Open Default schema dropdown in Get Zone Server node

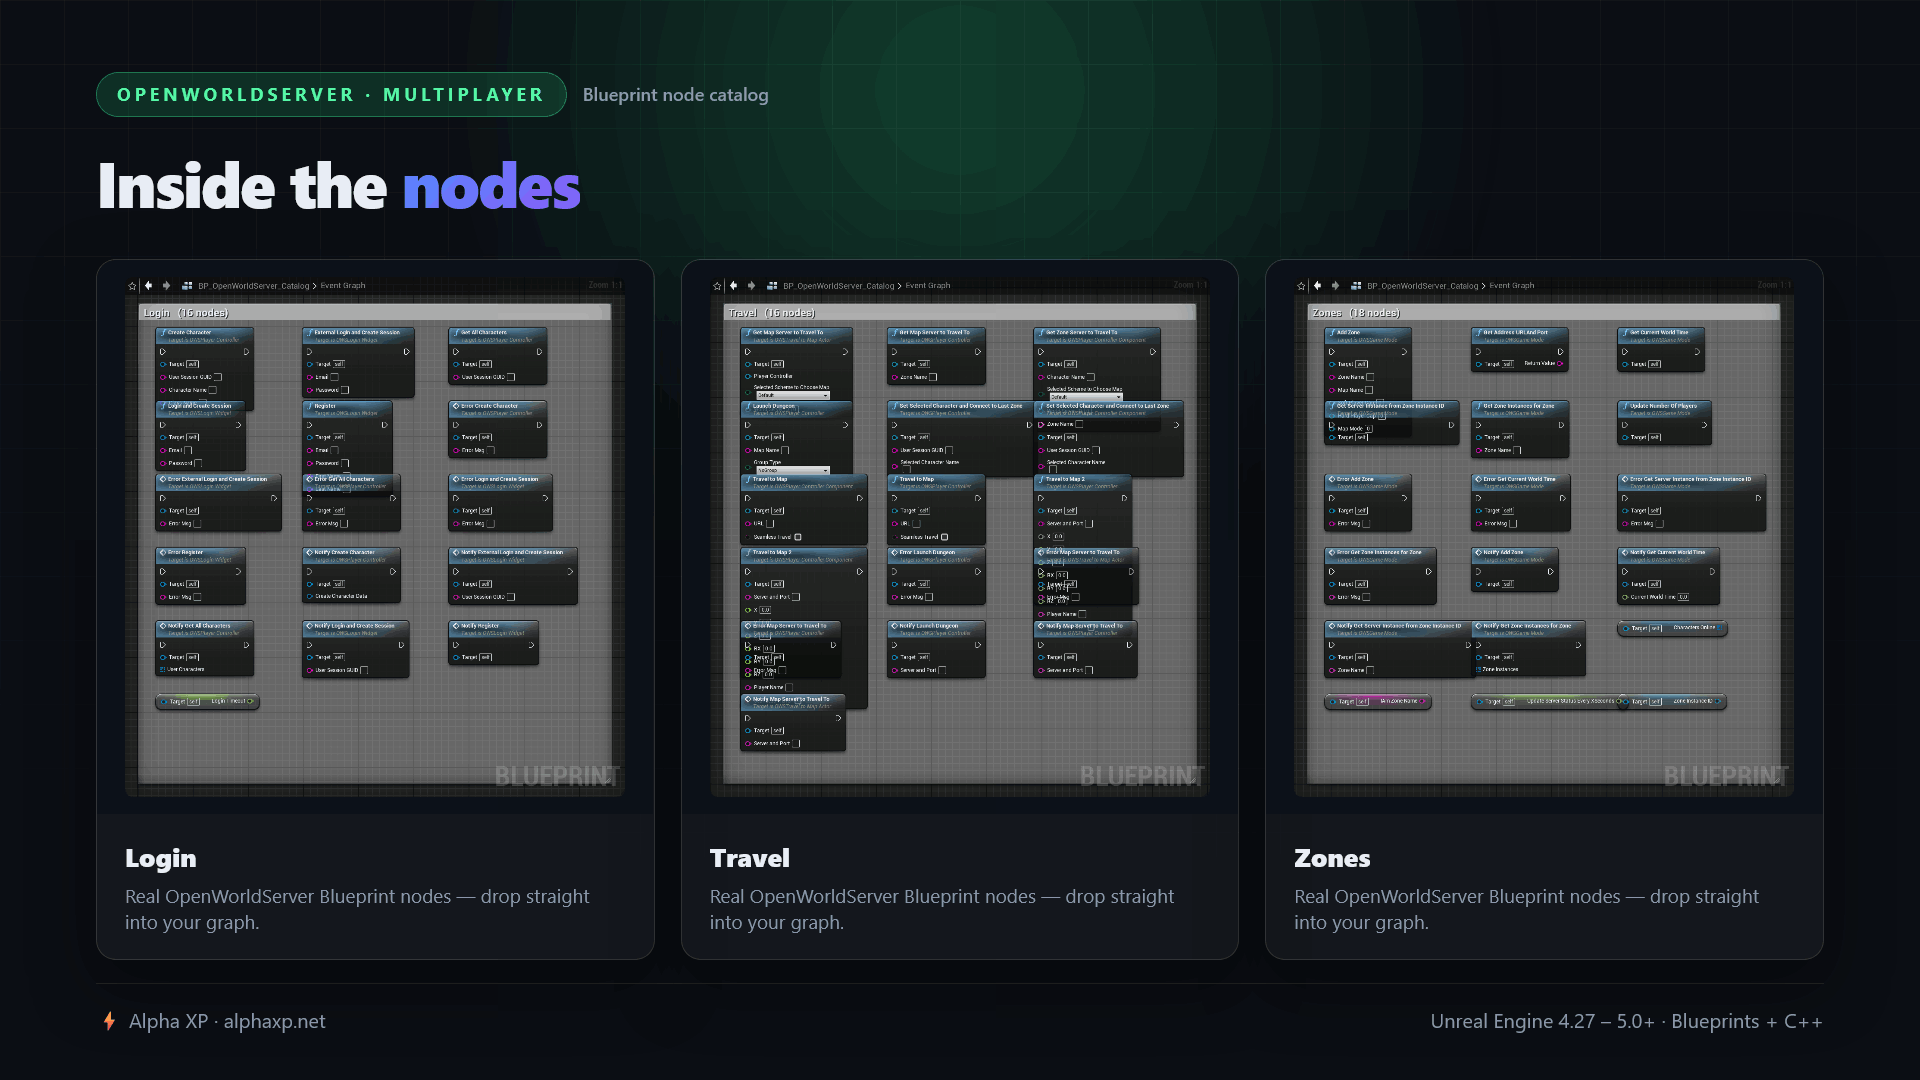1085,397
